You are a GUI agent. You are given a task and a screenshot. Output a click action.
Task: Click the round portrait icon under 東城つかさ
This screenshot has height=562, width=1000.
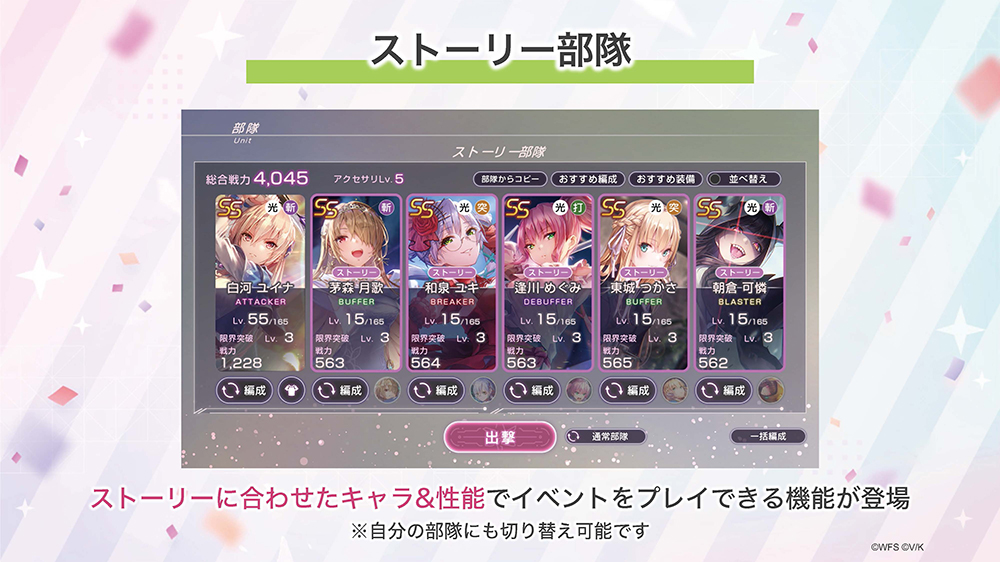(675, 390)
